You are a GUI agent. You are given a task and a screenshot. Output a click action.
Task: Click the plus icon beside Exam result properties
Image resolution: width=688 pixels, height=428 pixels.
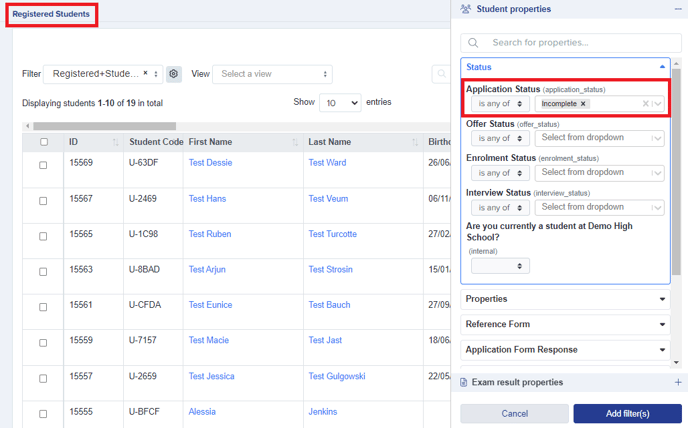click(x=678, y=382)
